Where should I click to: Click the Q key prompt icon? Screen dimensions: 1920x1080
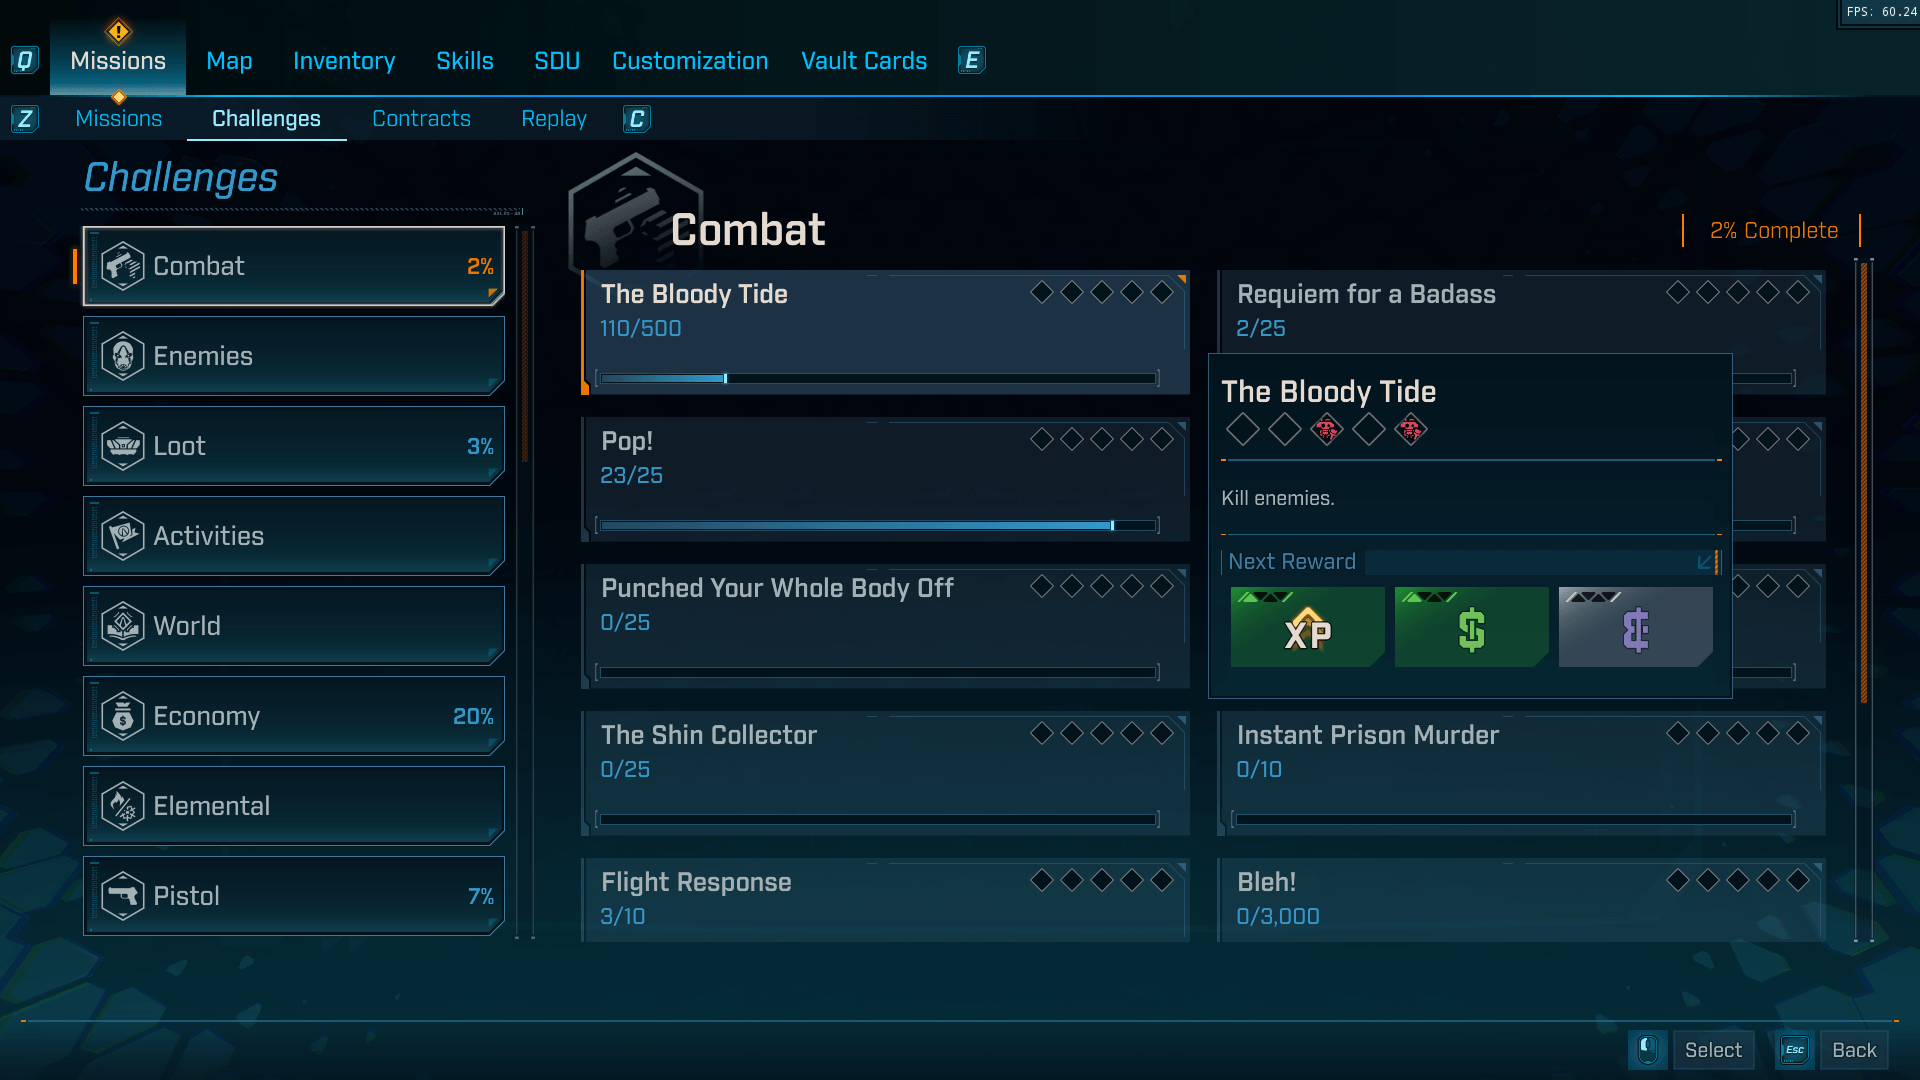pyautogui.click(x=25, y=61)
